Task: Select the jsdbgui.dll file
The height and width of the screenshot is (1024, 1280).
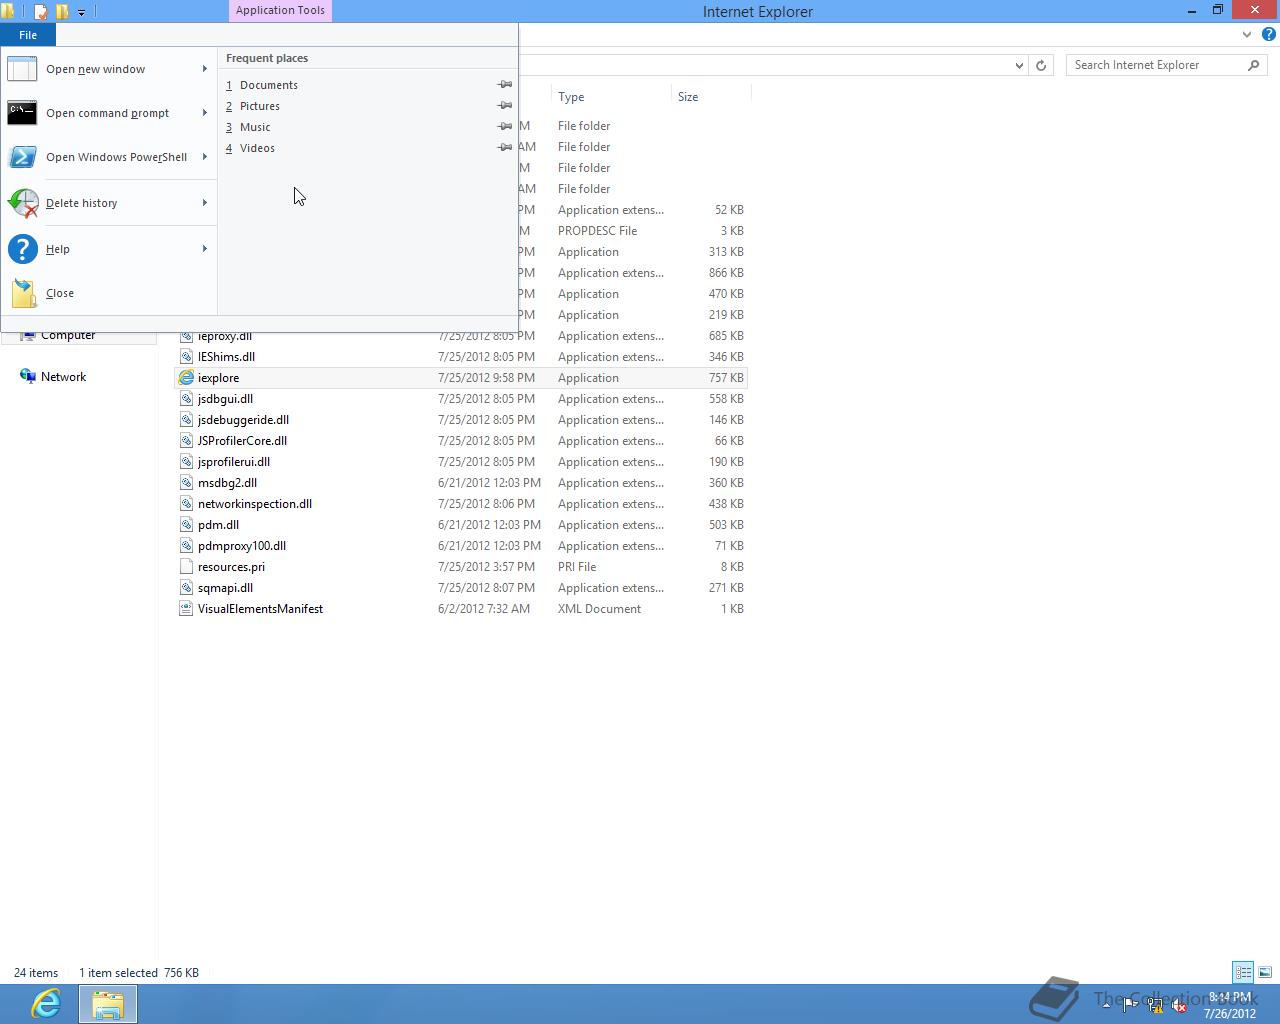Action: [x=225, y=399]
